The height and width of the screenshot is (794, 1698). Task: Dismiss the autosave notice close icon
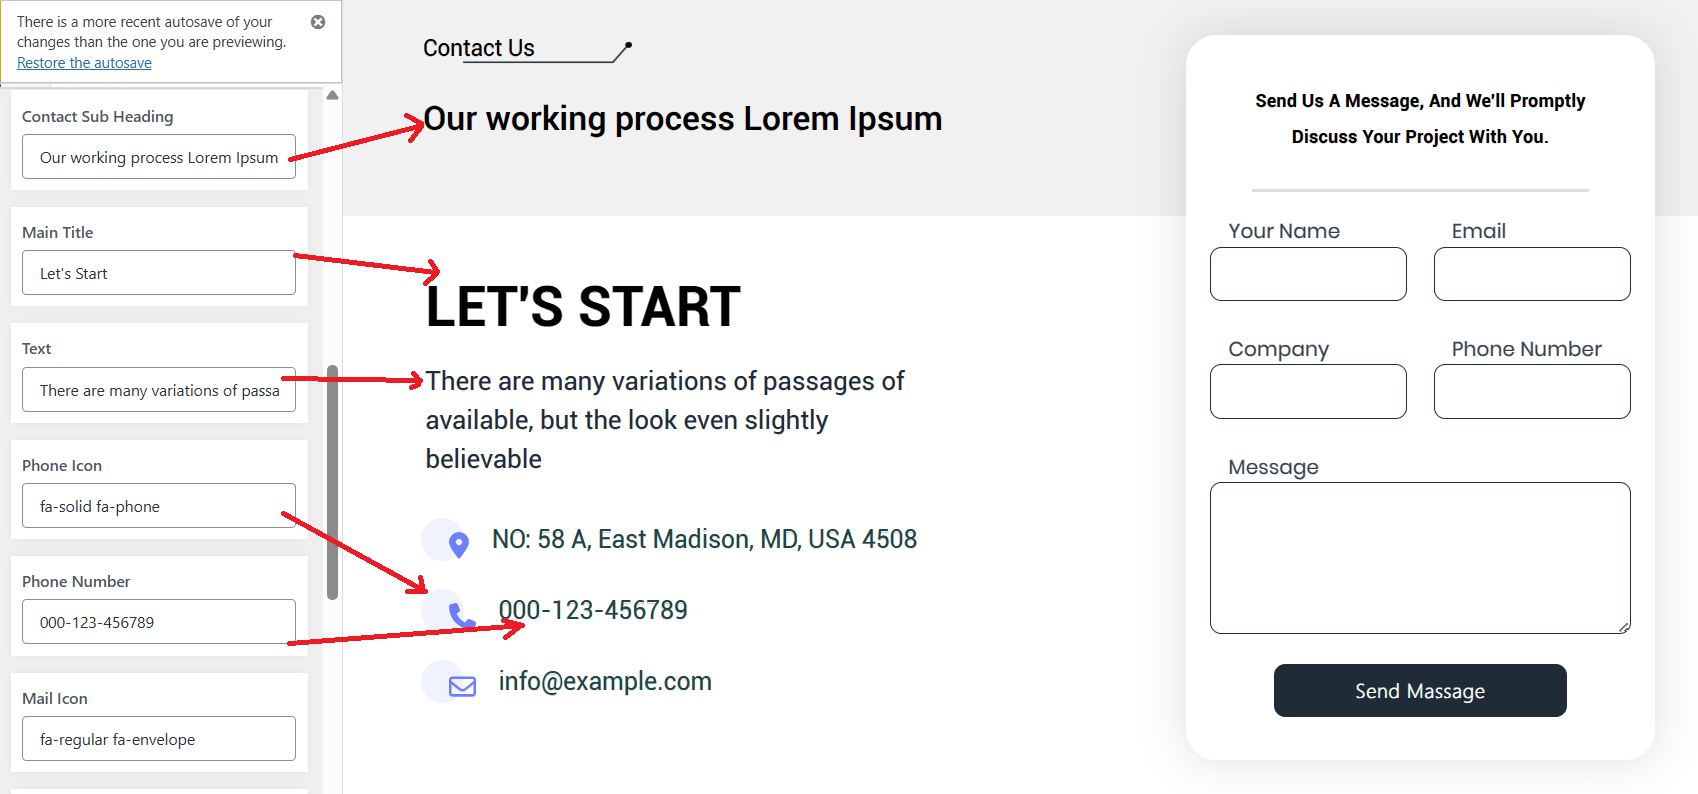click(318, 22)
